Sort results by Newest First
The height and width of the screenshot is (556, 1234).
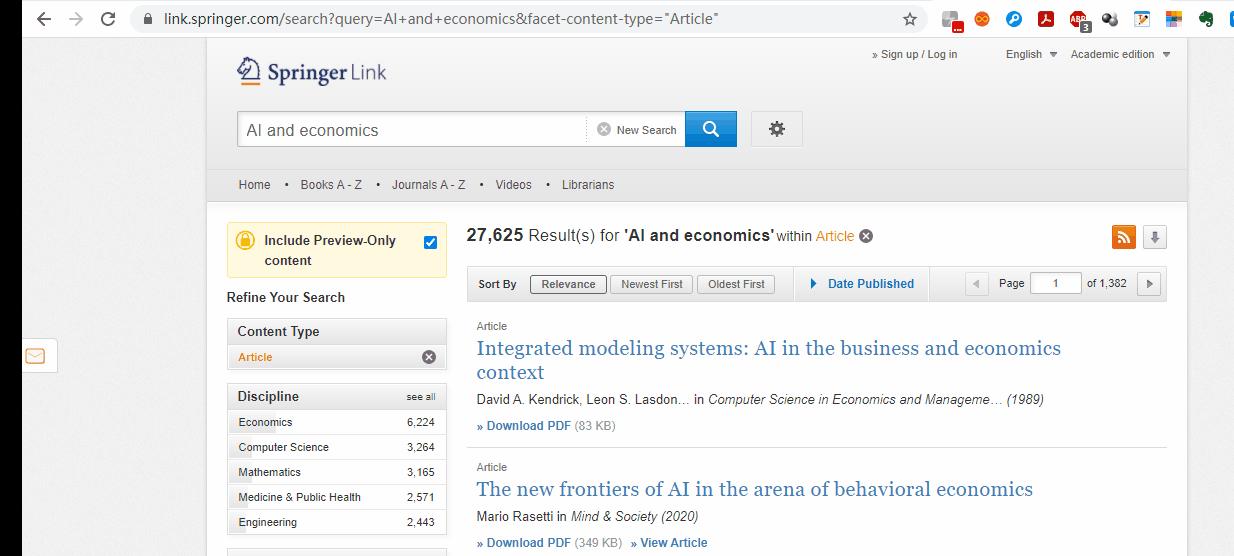click(651, 284)
